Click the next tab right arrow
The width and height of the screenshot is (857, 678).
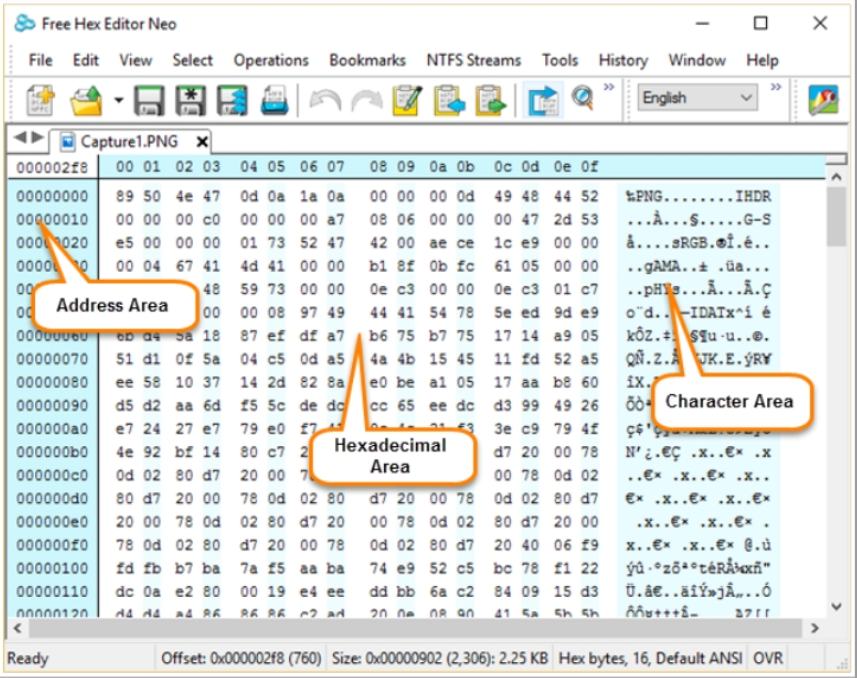(38, 137)
